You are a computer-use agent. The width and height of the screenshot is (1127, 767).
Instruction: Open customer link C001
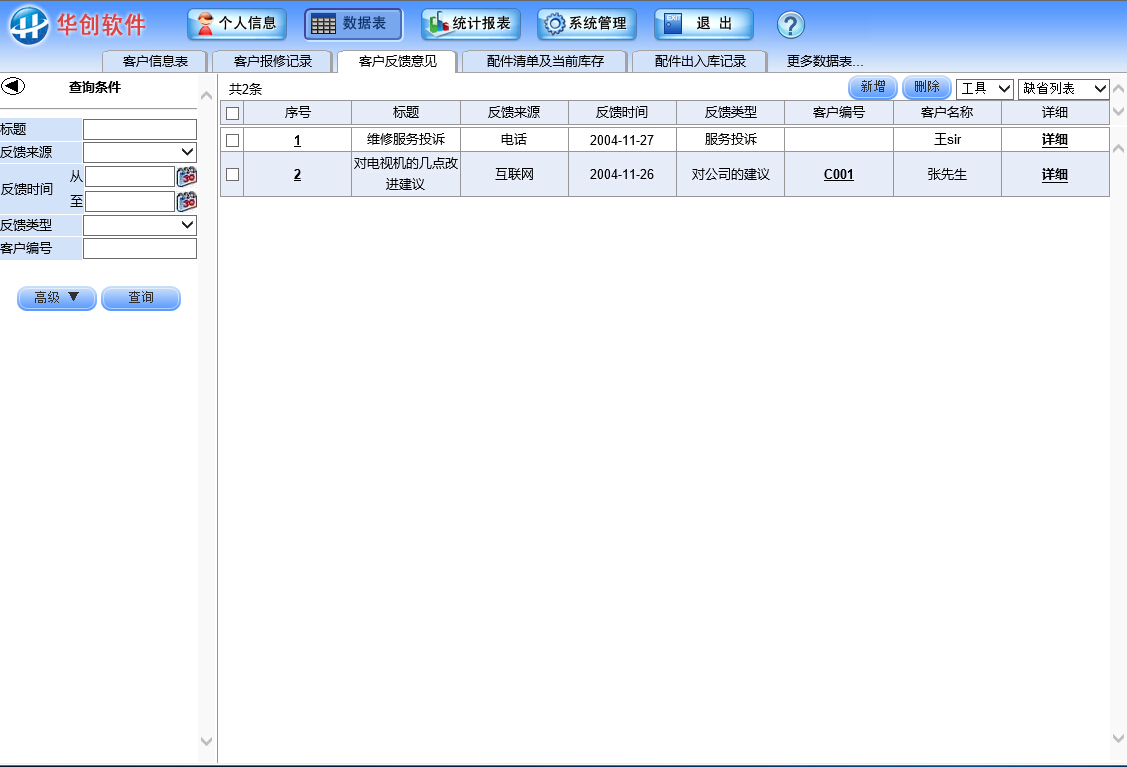click(839, 174)
